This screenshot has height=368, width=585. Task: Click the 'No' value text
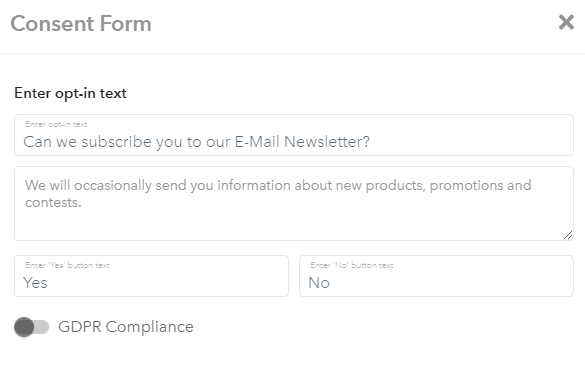(319, 283)
